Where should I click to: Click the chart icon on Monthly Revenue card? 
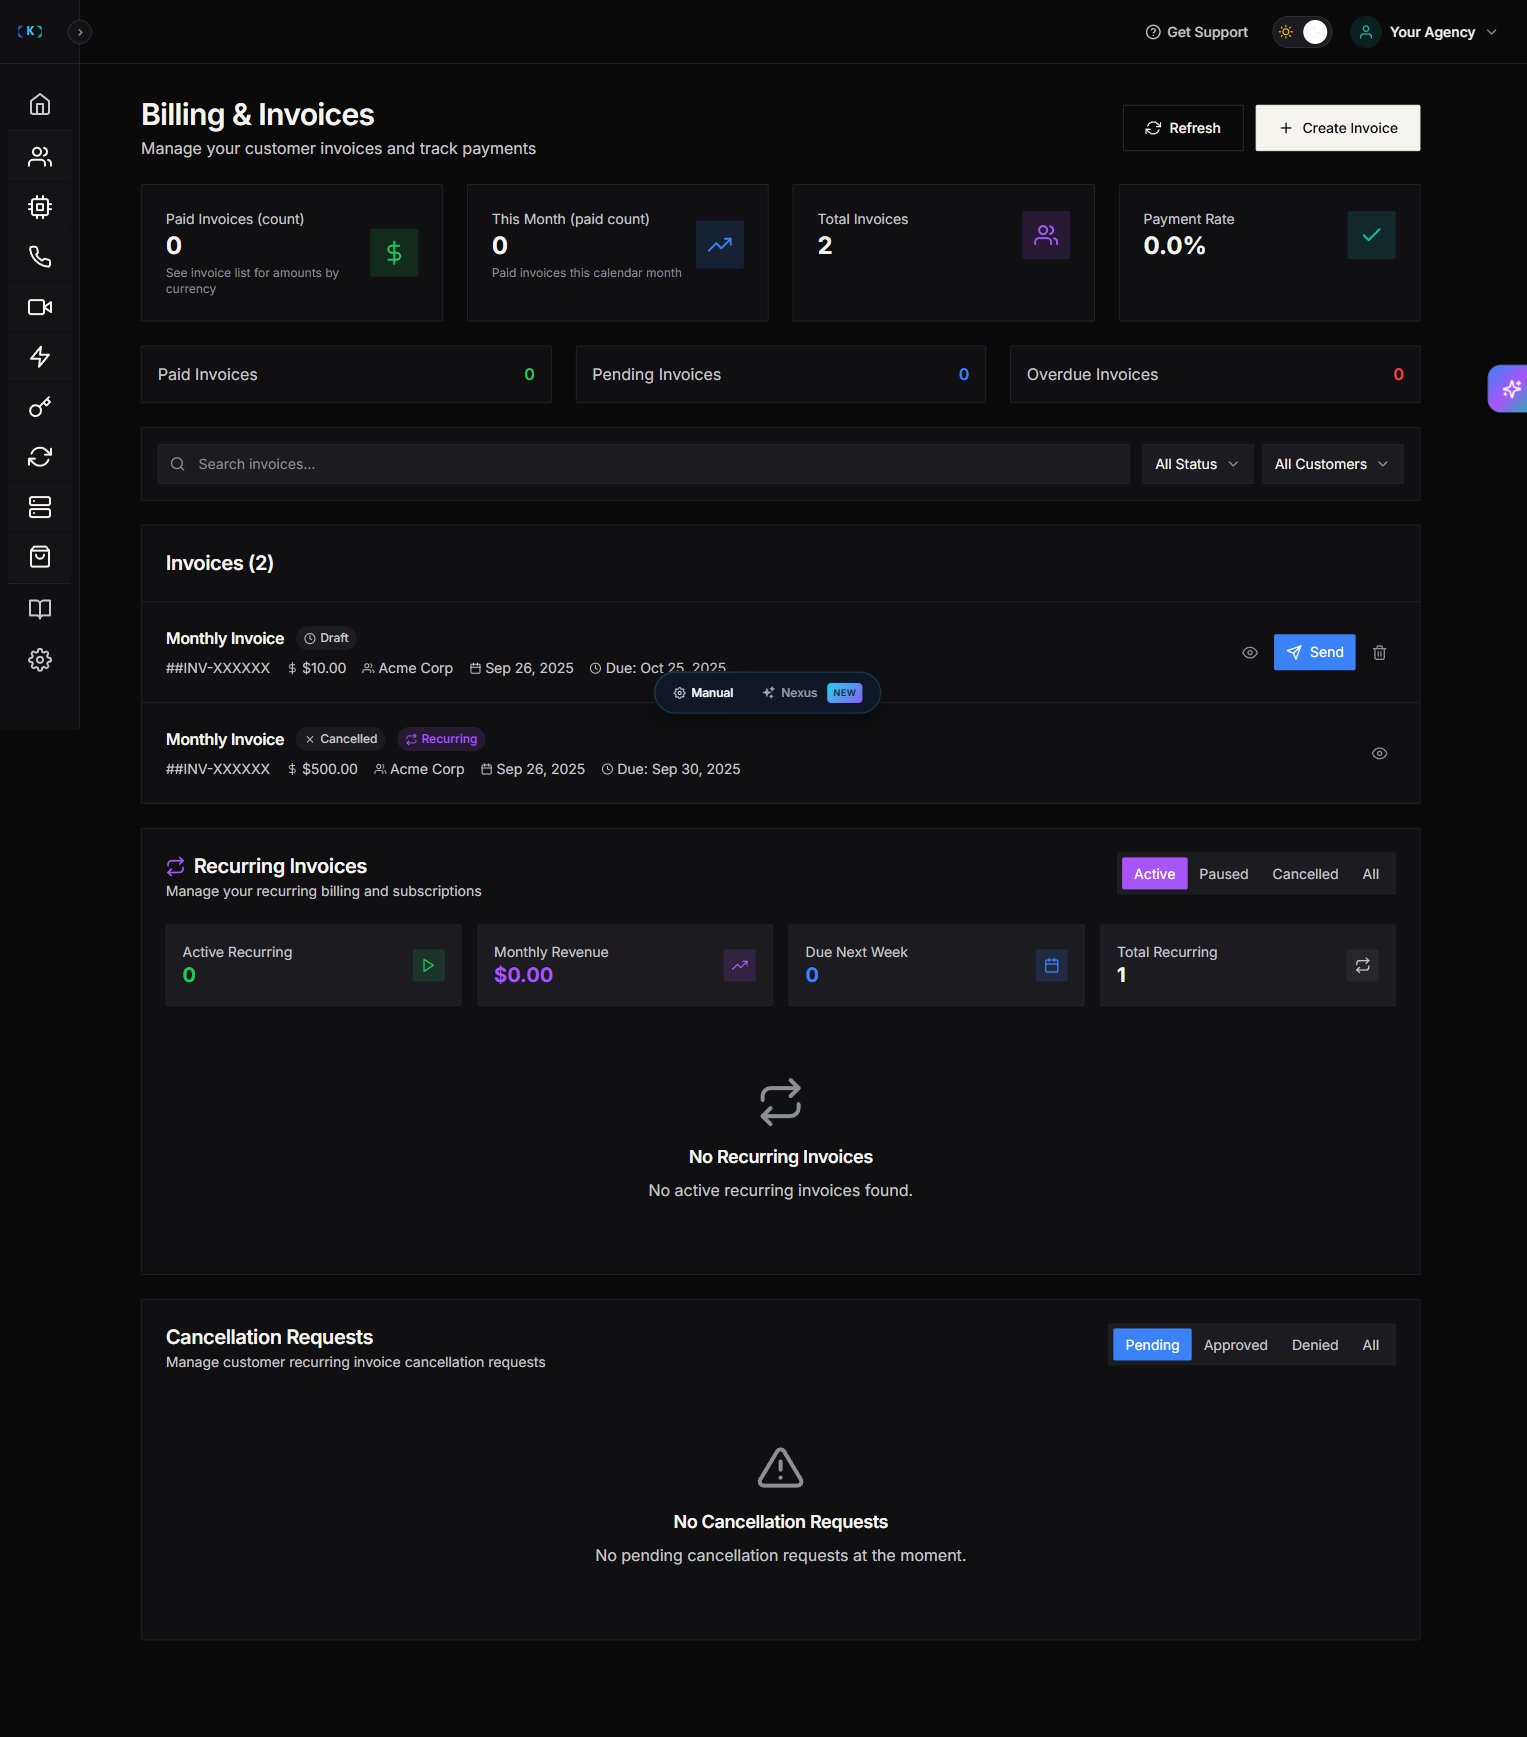pyautogui.click(x=740, y=965)
